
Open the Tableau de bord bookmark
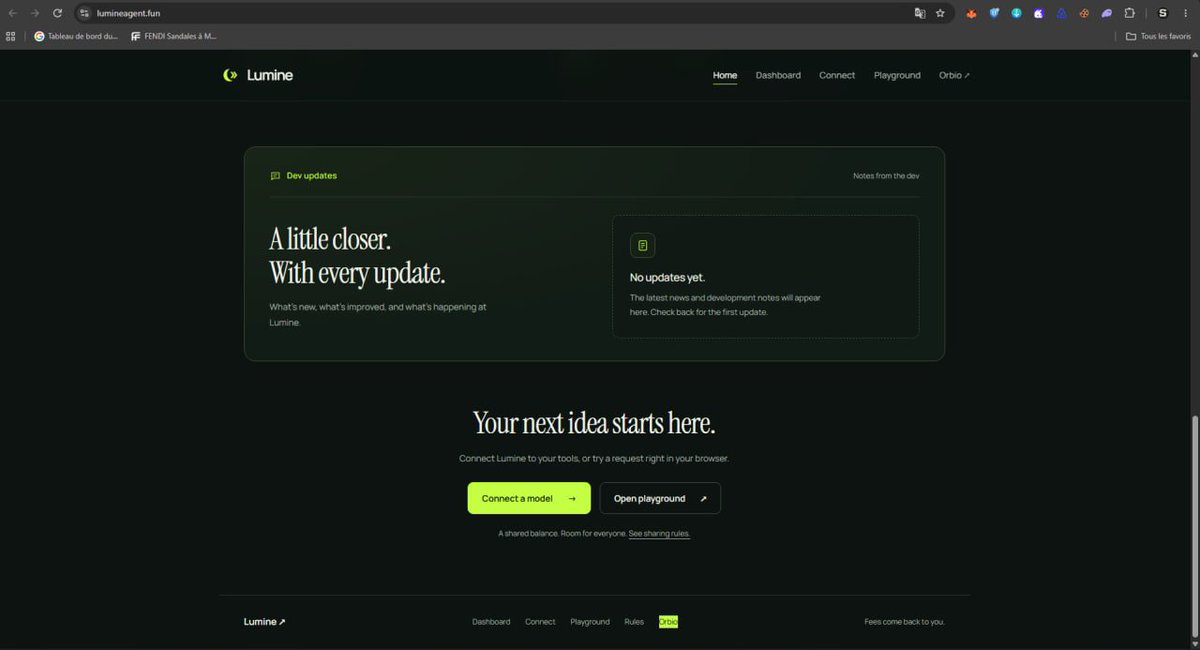pos(76,36)
